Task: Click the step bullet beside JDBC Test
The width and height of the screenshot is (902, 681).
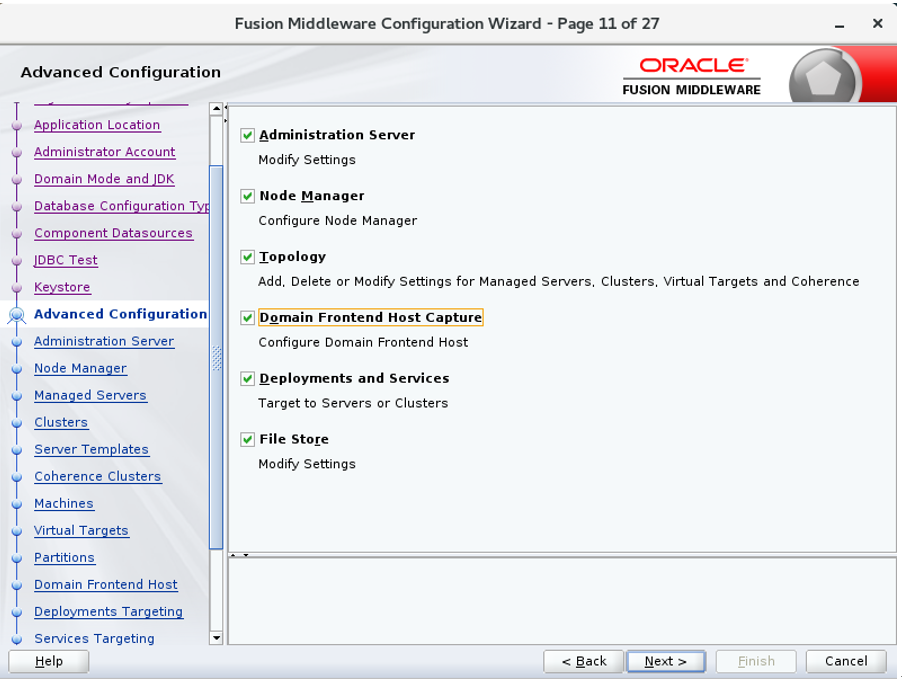Action: coord(17,261)
